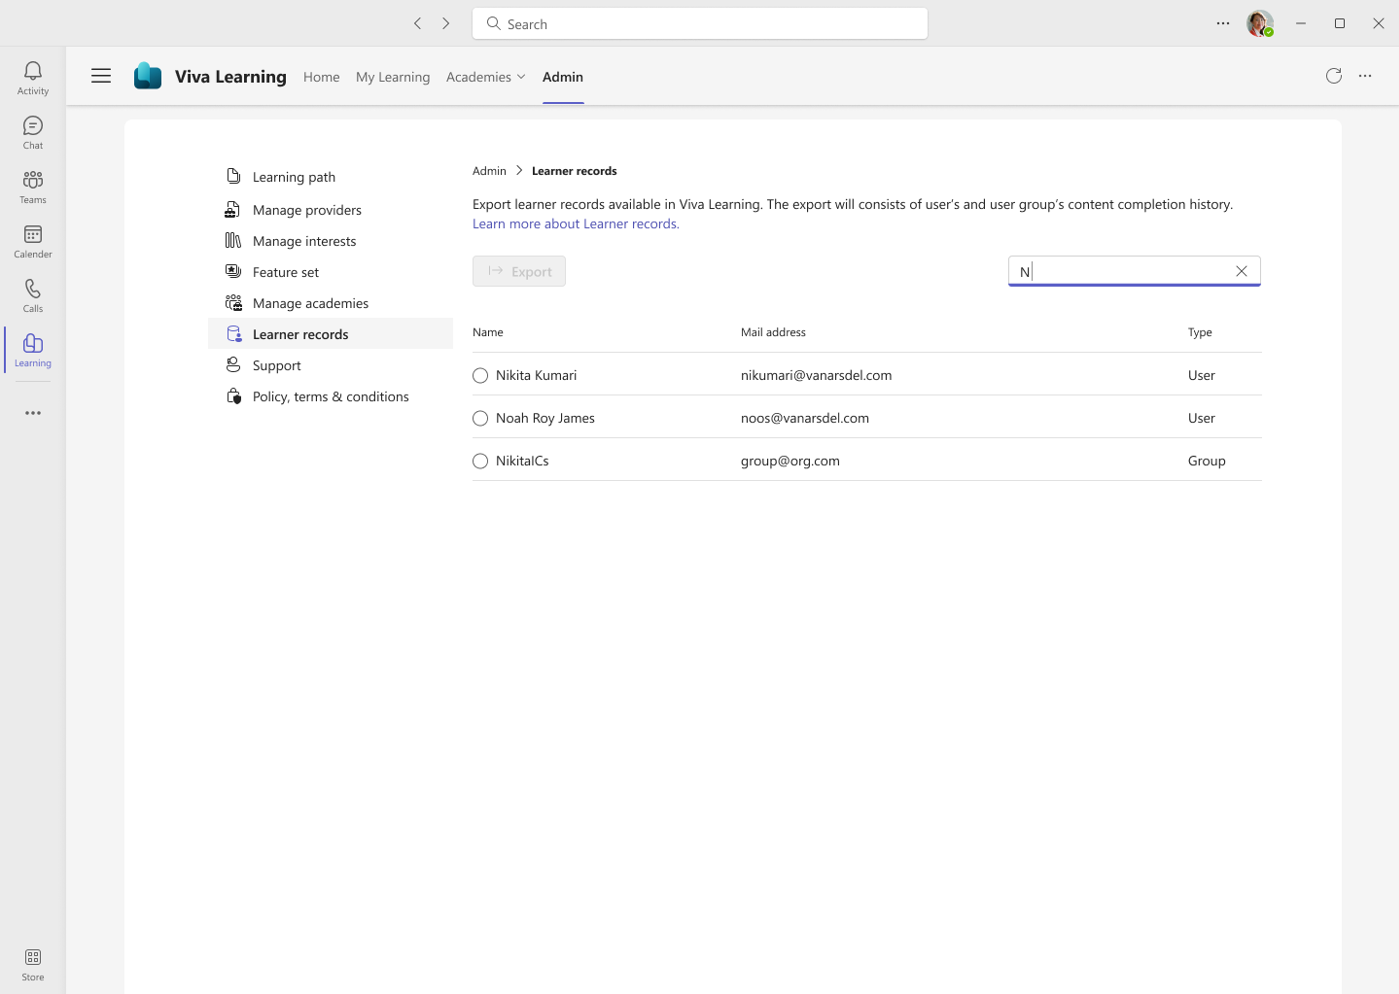Open Learn more about Learner records link
This screenshot has height=994, width=1399.
tap(576, 224)
